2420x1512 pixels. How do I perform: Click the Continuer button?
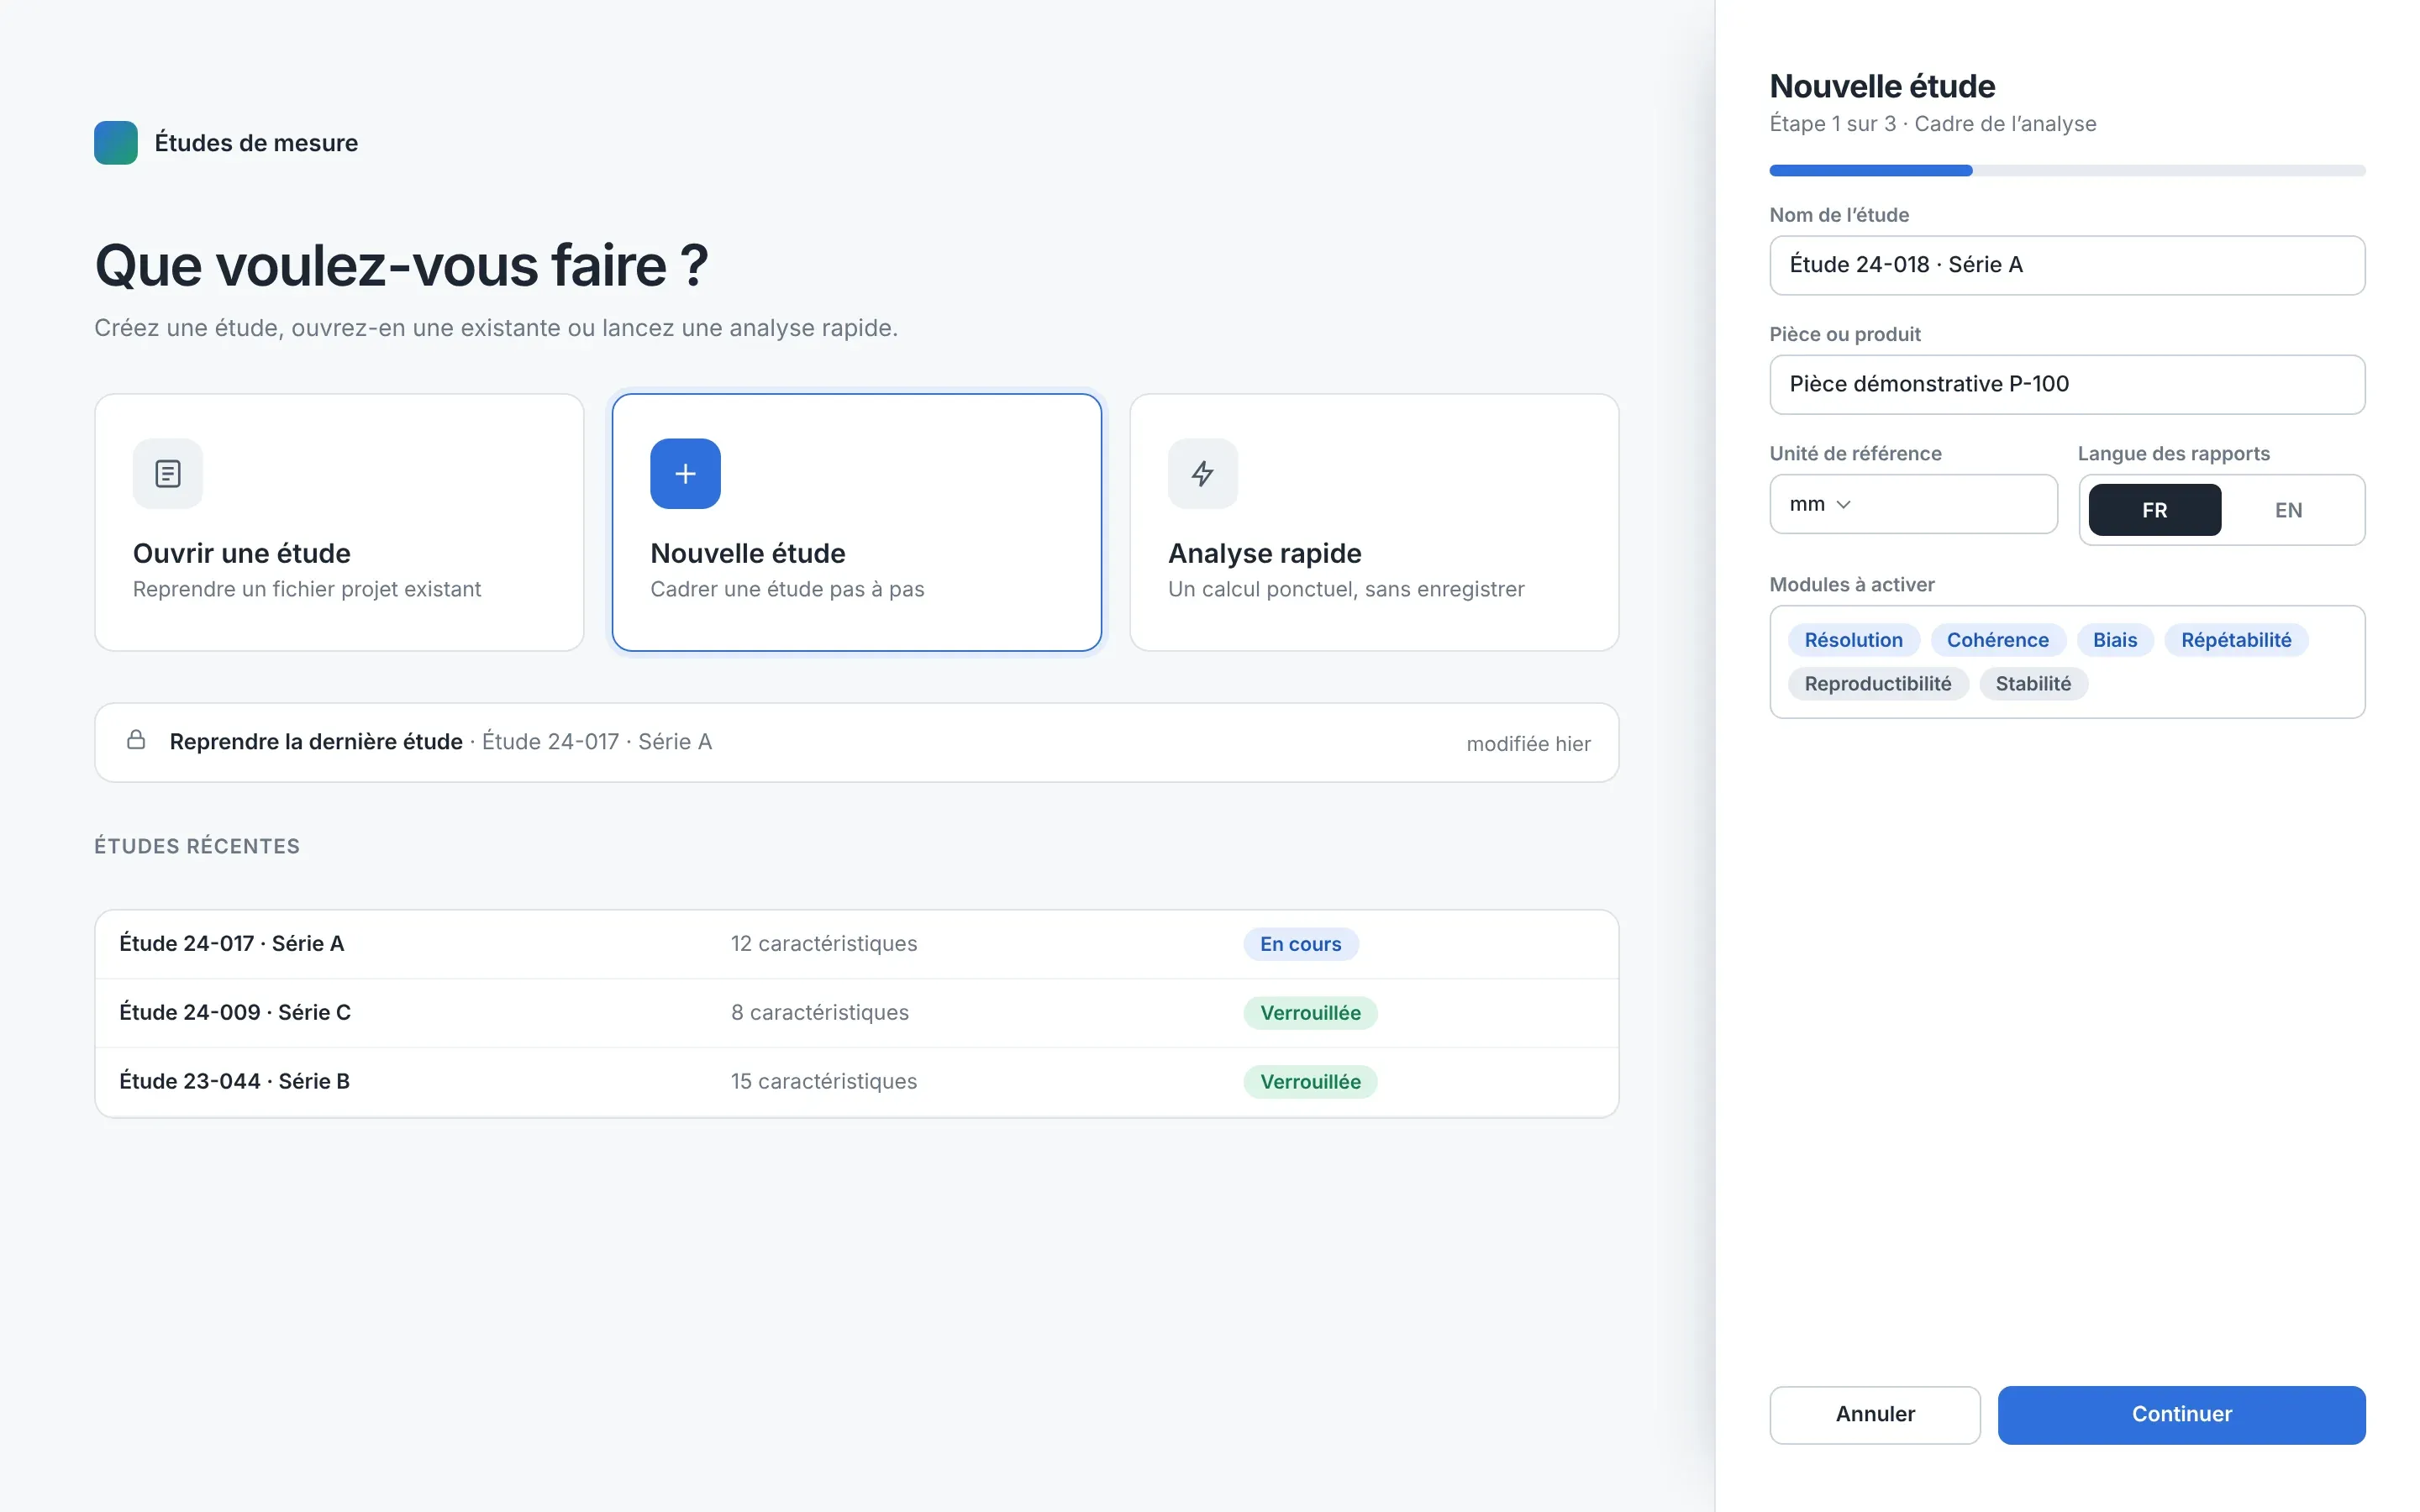pyautogui.click(x=2181, y=1414)
